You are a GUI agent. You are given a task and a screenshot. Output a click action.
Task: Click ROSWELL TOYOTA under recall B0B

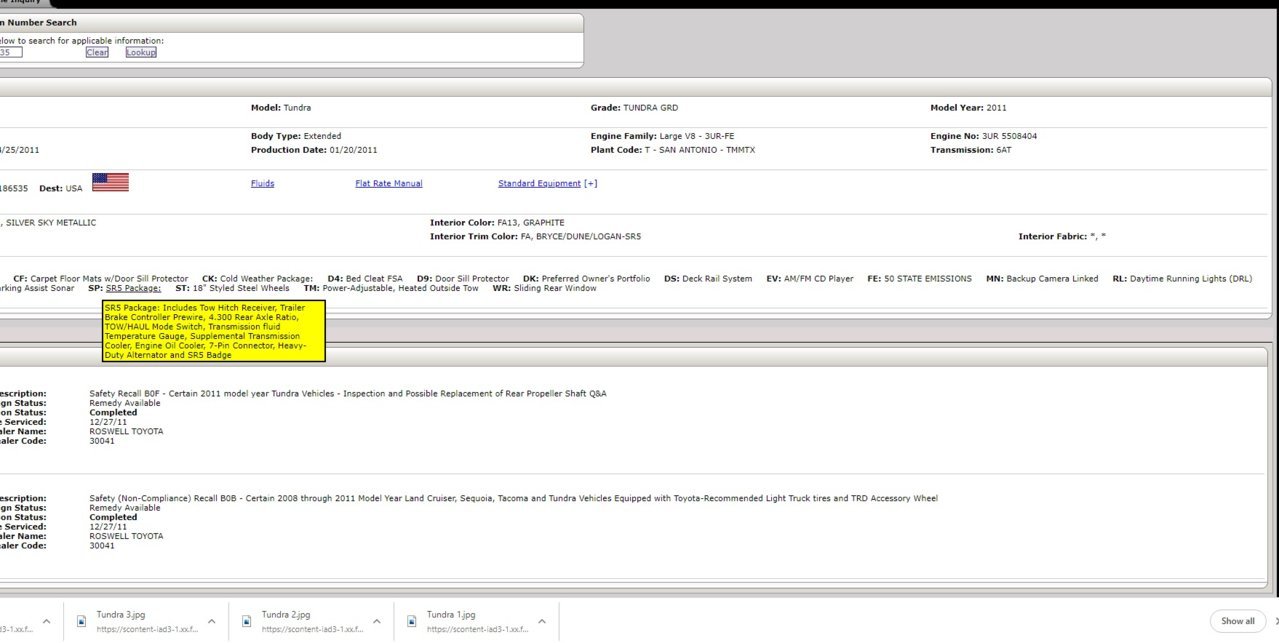(x=126, y=536)
